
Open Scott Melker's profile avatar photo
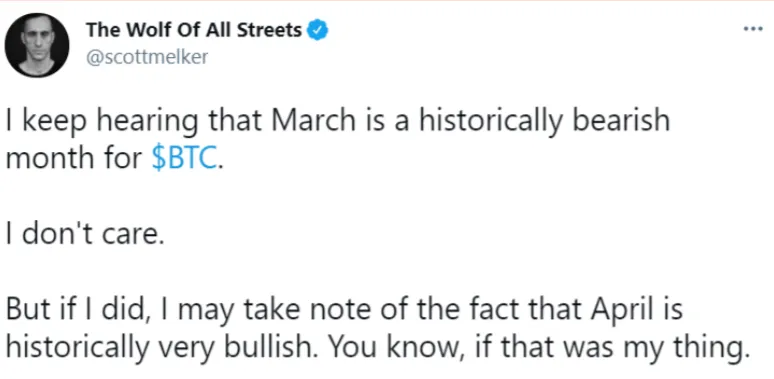(37, 45)
